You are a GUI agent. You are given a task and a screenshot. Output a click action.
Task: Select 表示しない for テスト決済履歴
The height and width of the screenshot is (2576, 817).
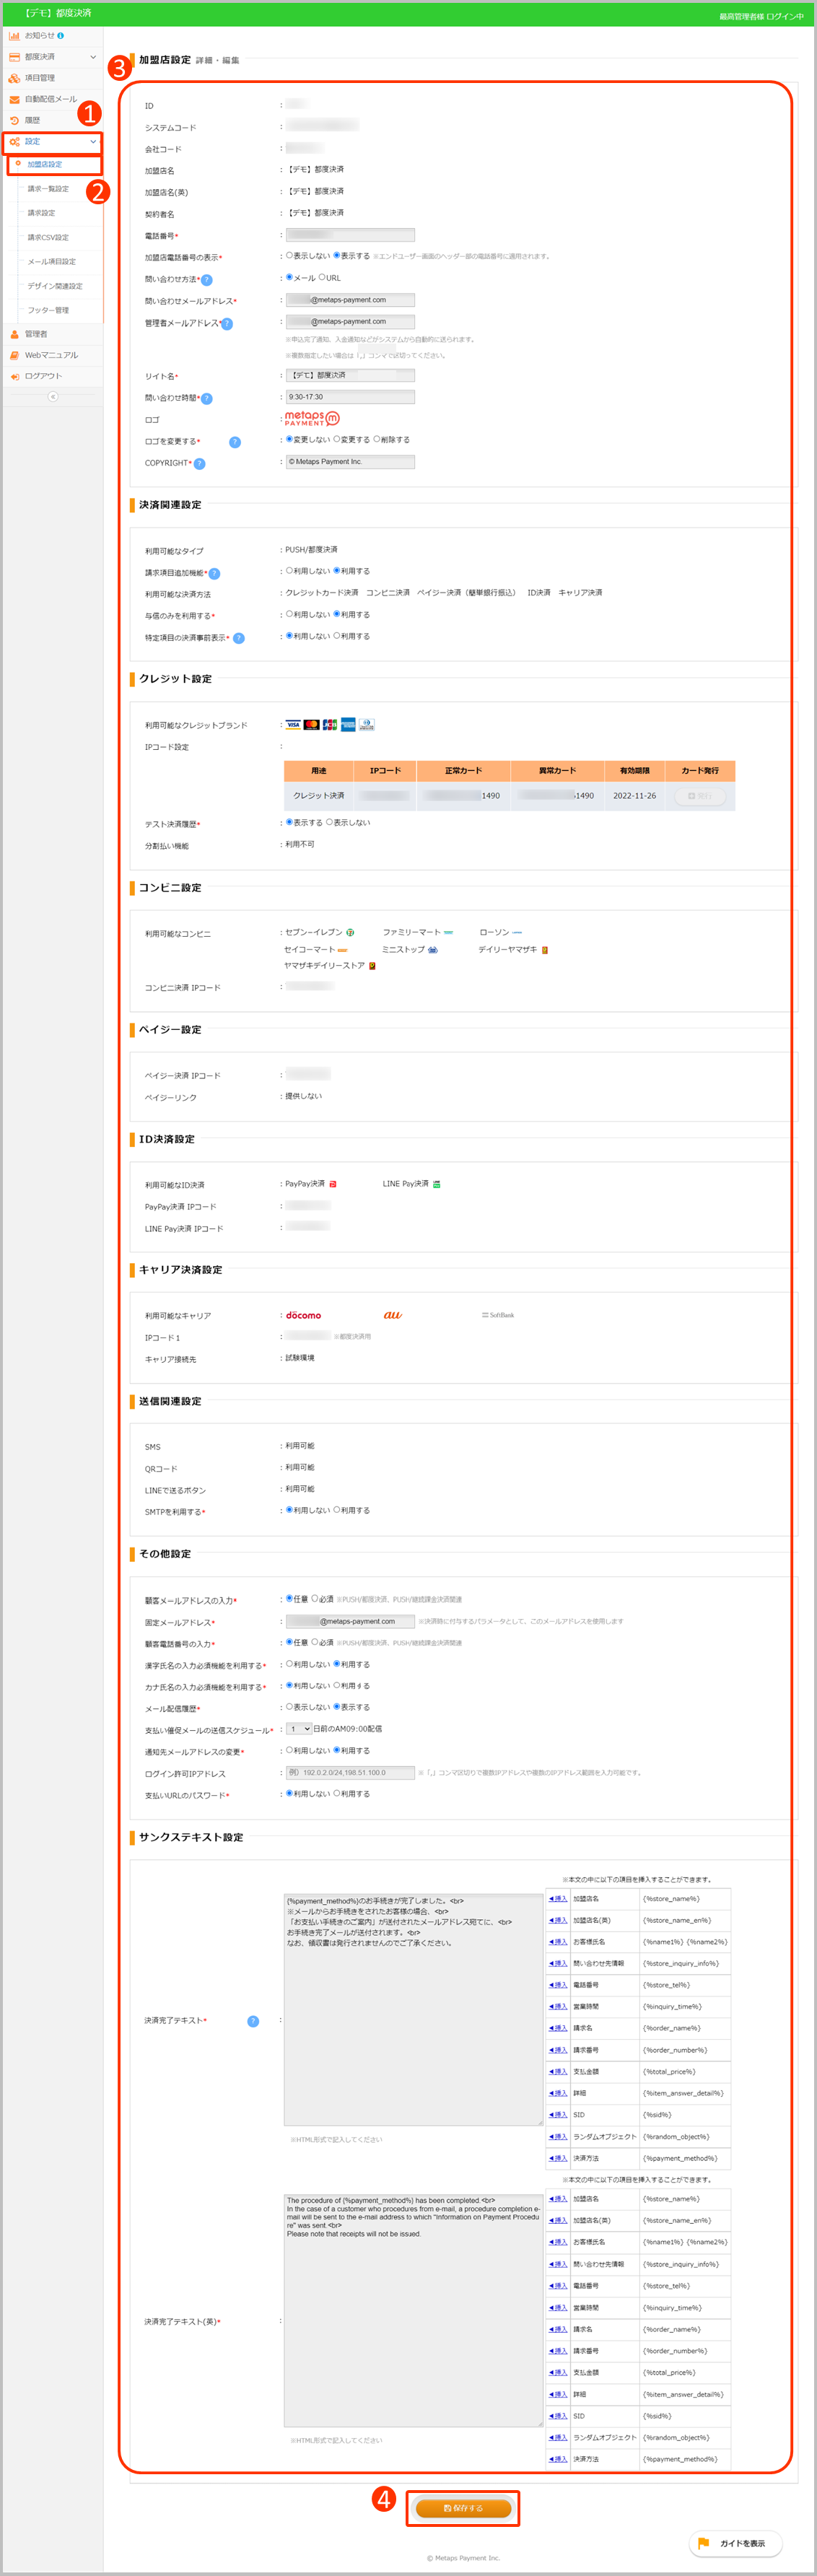click(x=329, y=823)
